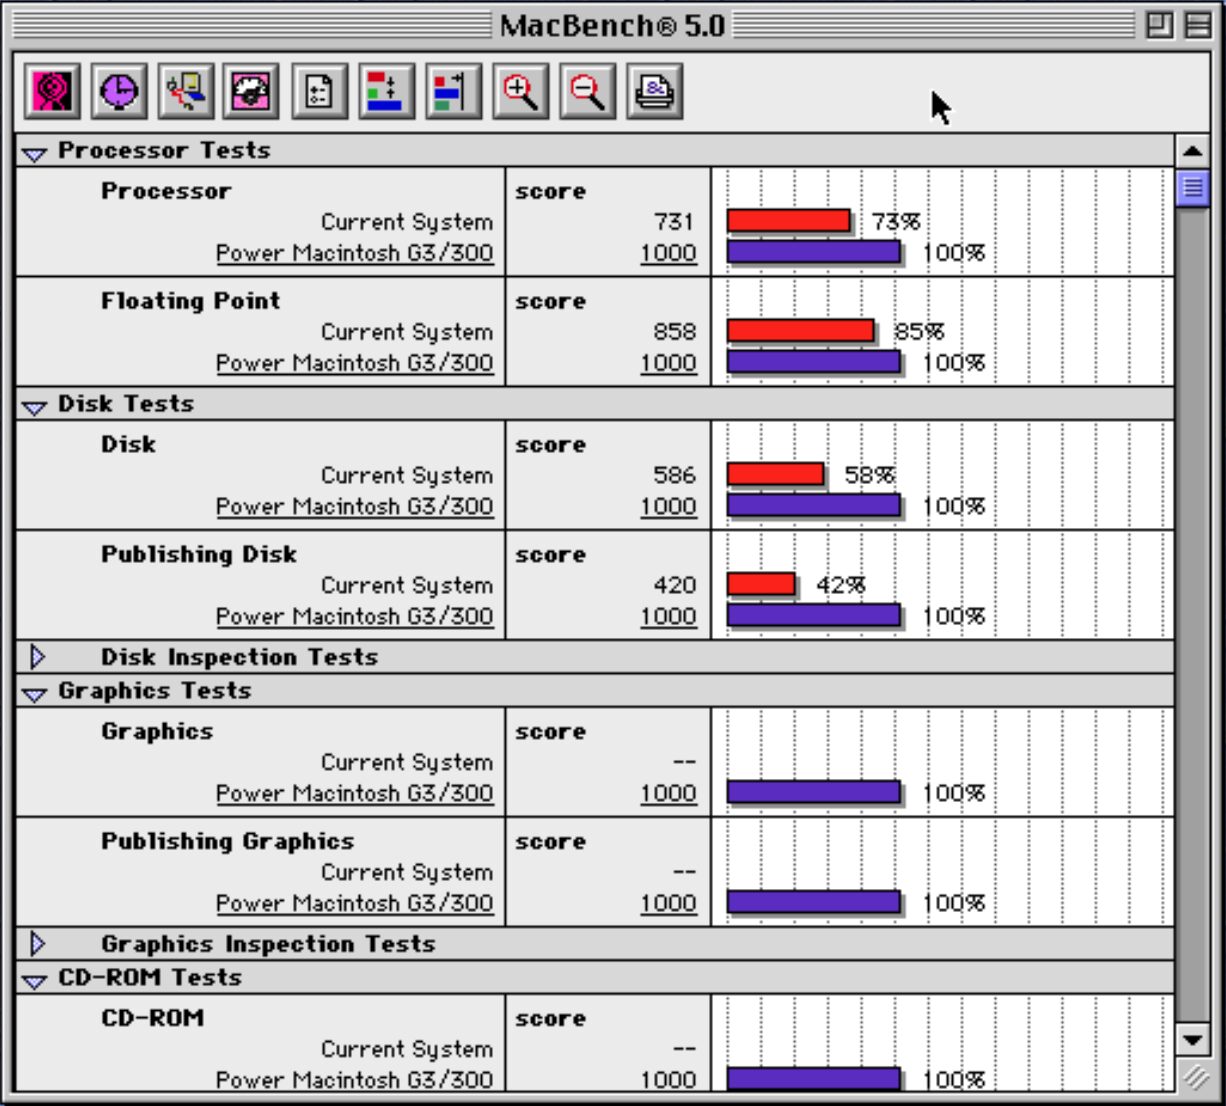The width and height of the screenshot is (1226, 1106).
Task: Click the Floating Point test heading
Action: [x=191, y=301]
